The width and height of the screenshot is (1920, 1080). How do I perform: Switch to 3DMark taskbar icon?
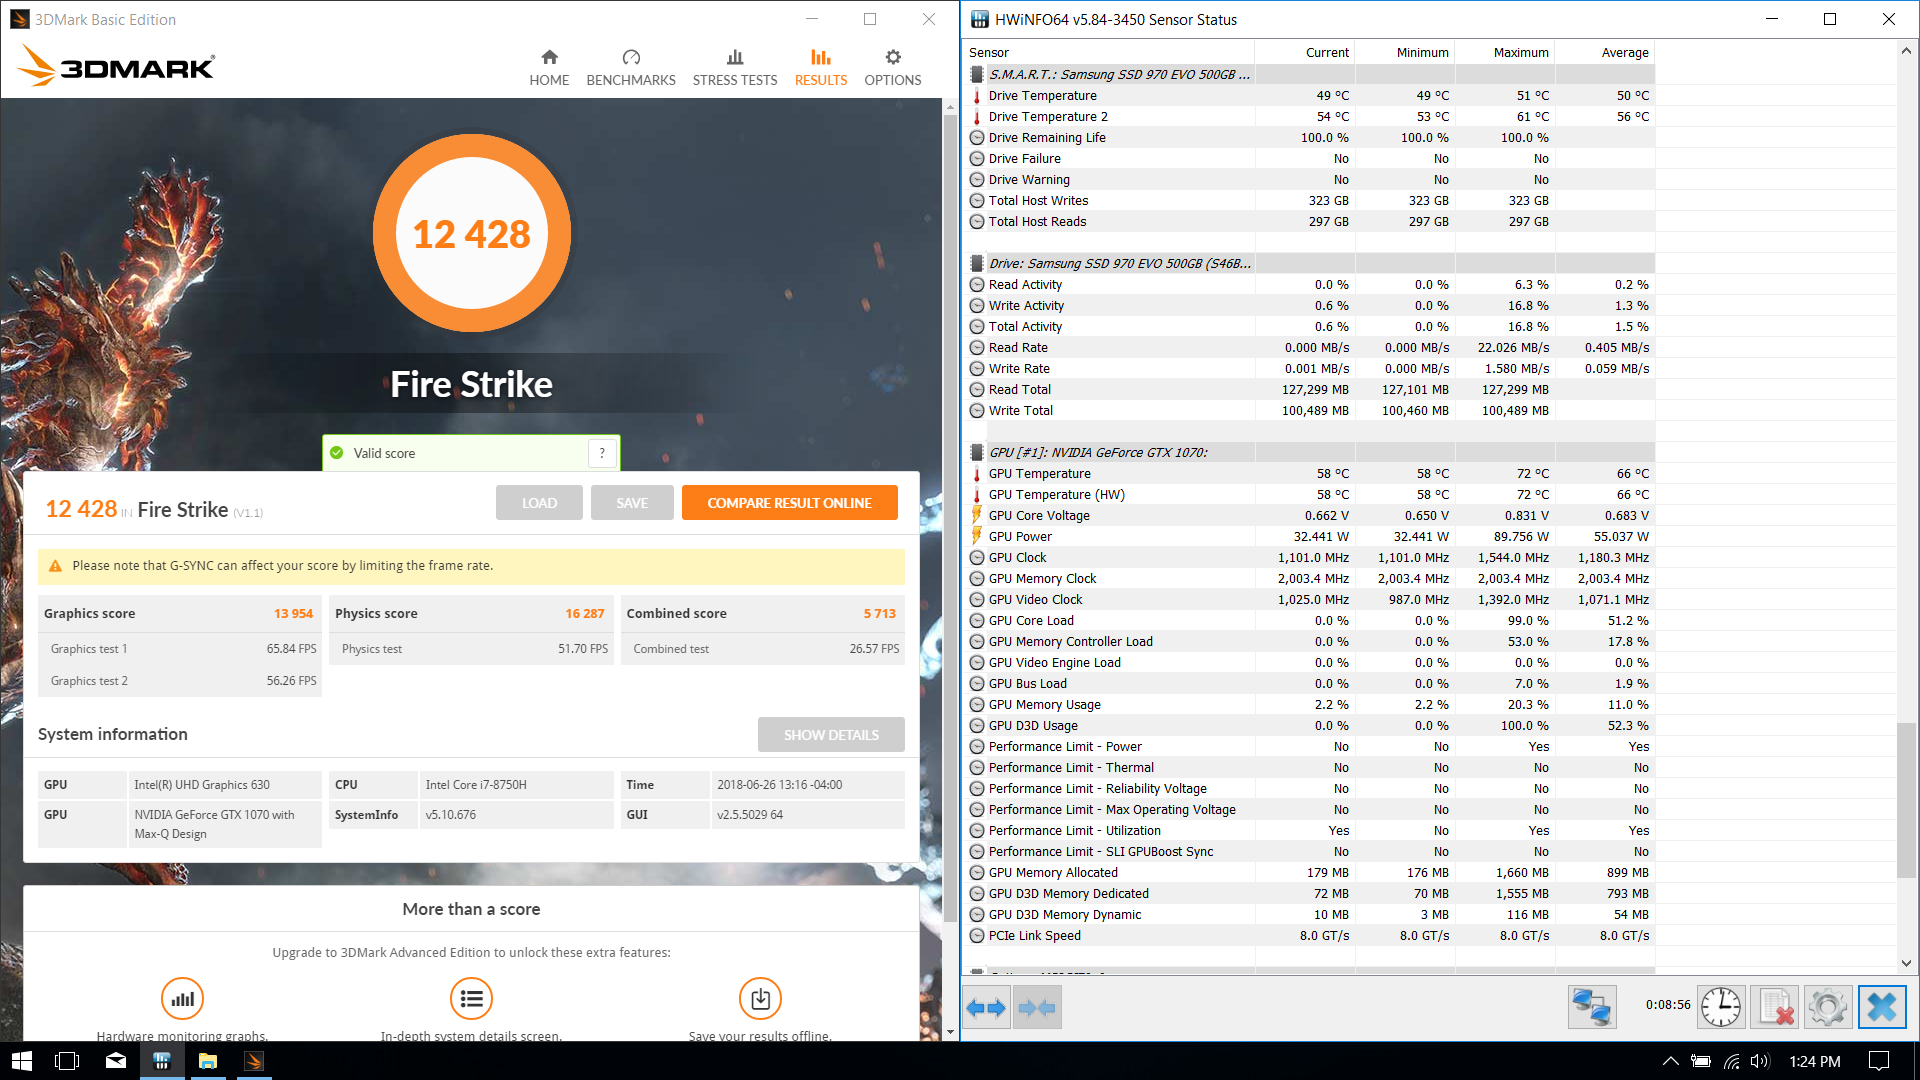pos(254,1061)
